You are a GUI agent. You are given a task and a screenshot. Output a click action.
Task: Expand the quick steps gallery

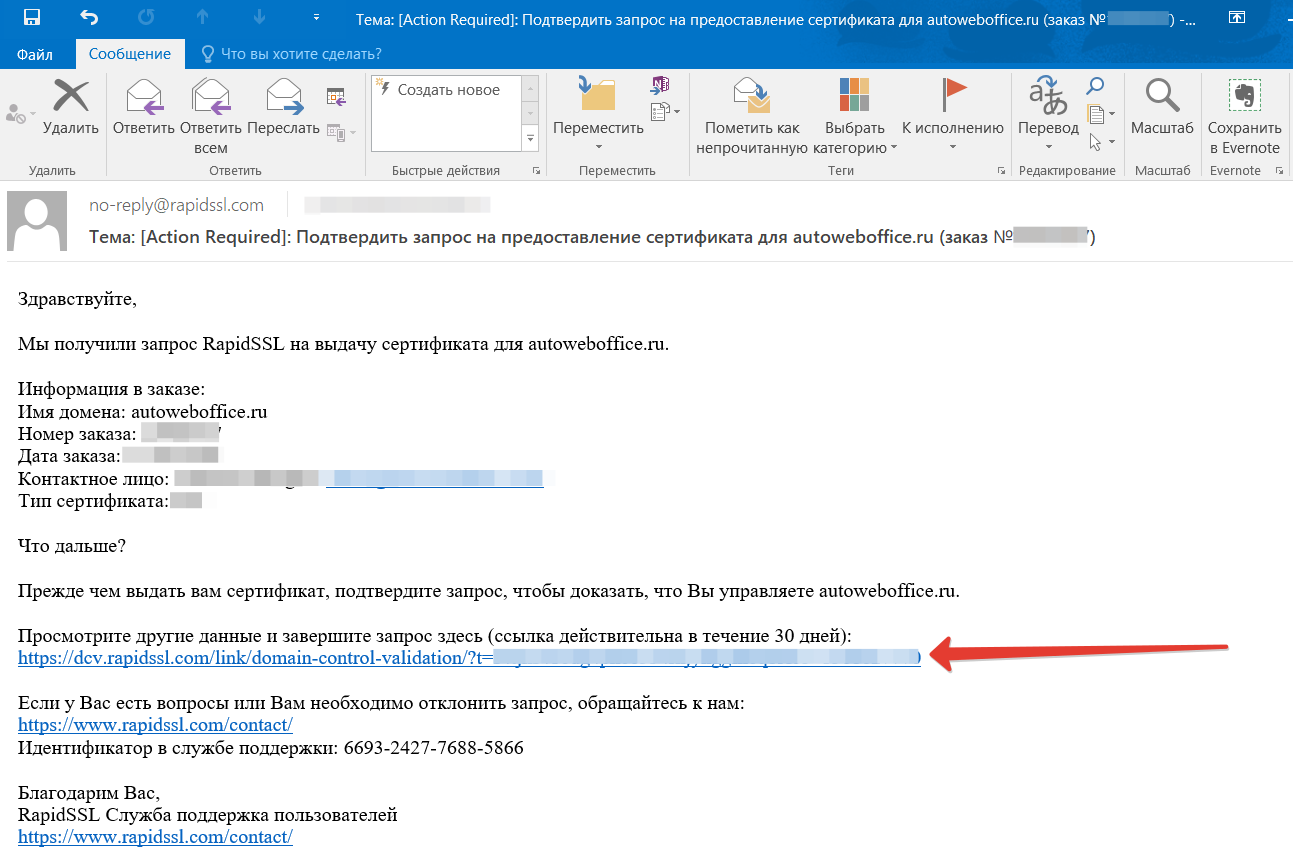point(530,139)
